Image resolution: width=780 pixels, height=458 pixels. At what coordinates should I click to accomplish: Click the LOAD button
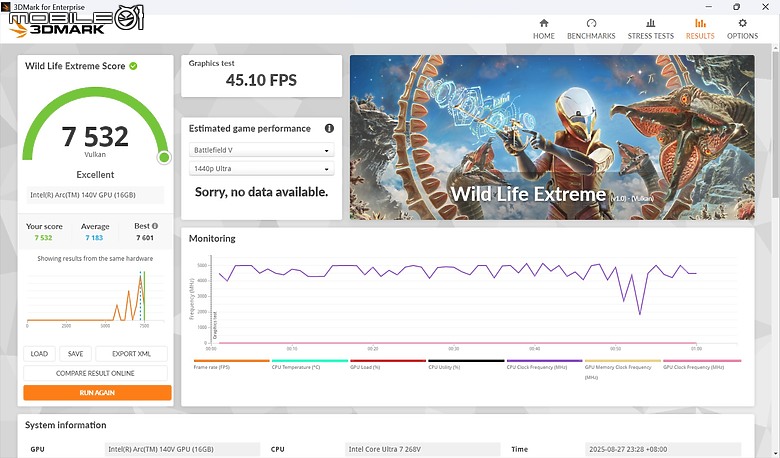tap(39, 354)
